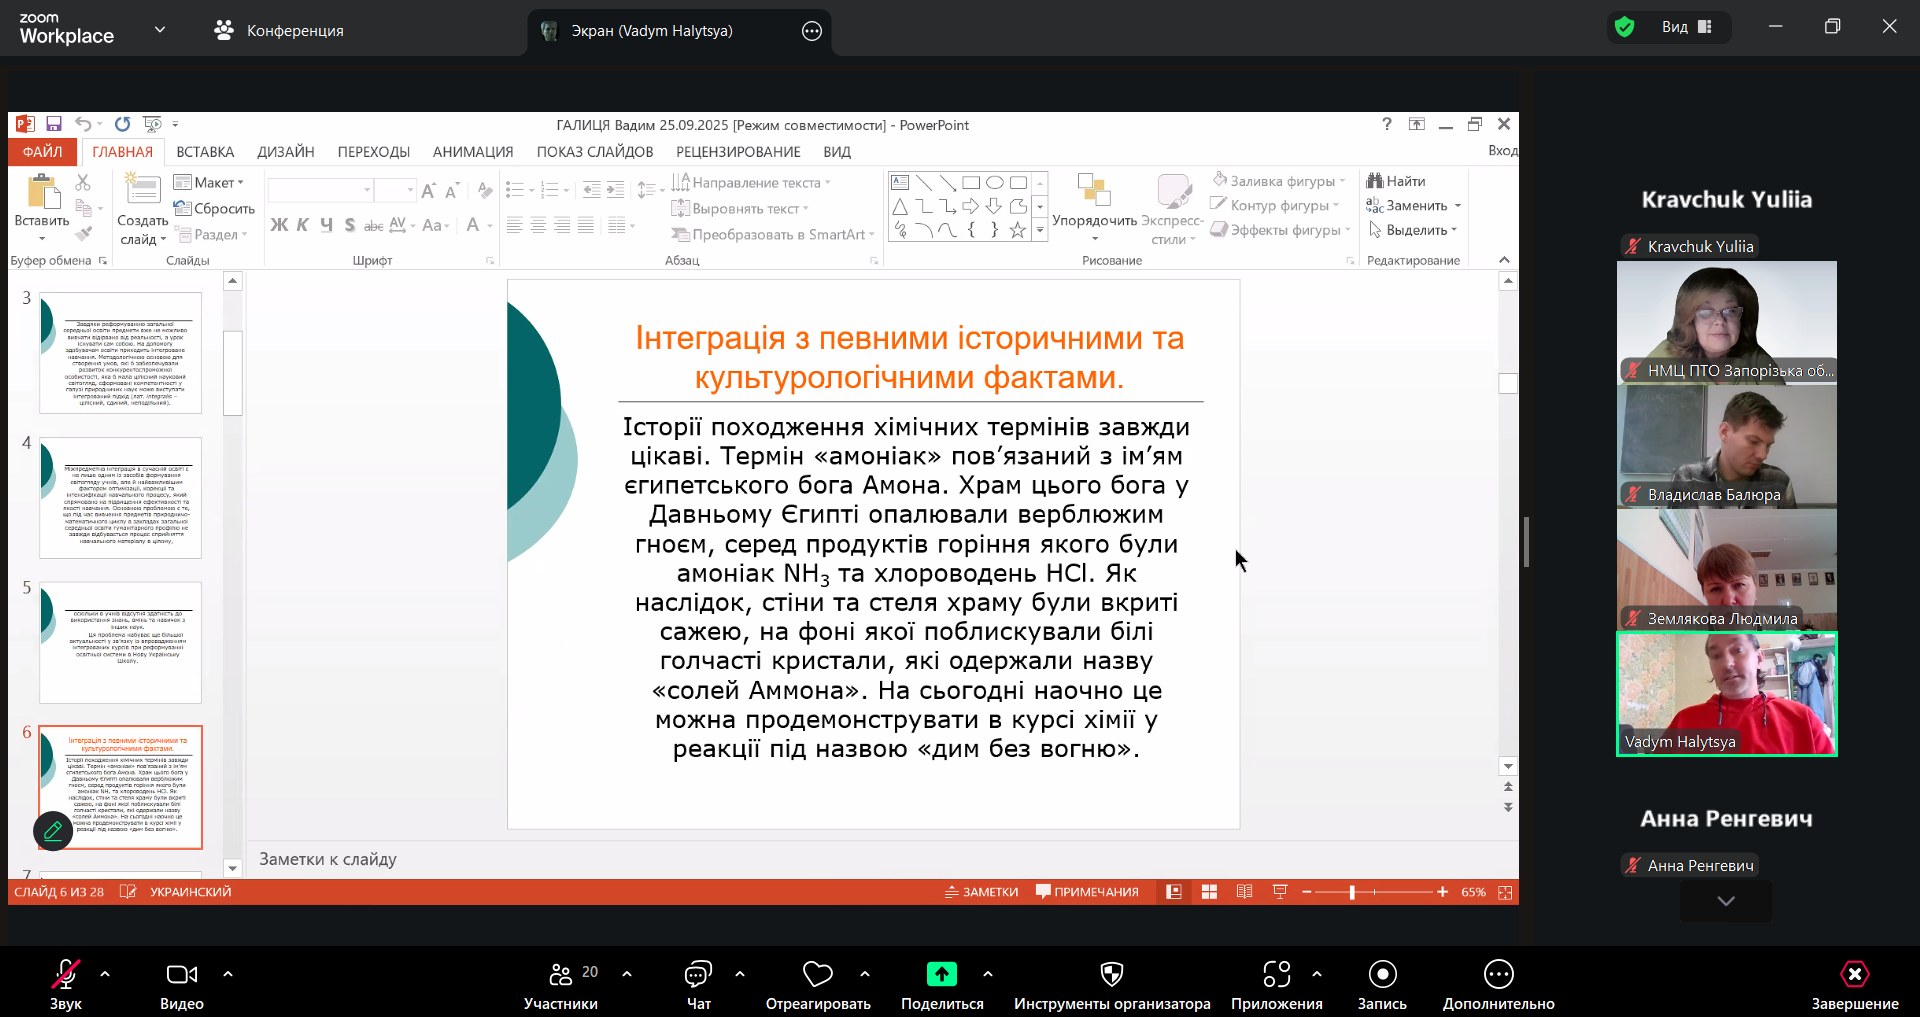Viewport: 1920px width, 1017px height.
Task: Open Zoom Participants panel
Action: [561, 985]
